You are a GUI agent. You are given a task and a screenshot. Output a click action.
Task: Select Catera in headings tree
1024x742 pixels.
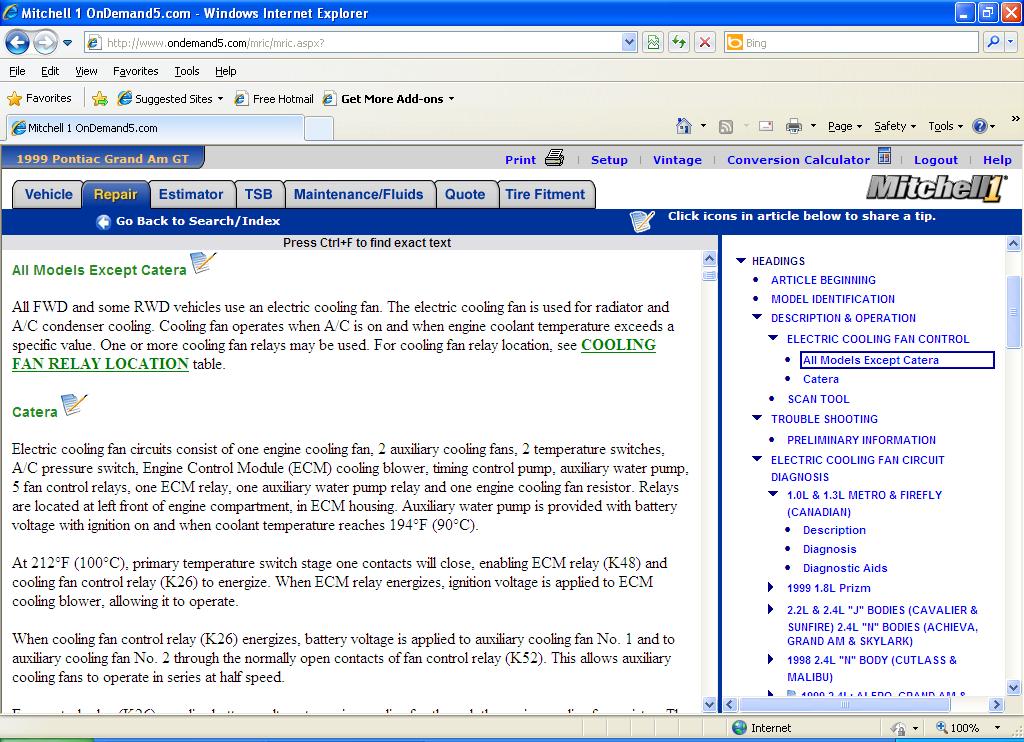click(821, 379)
